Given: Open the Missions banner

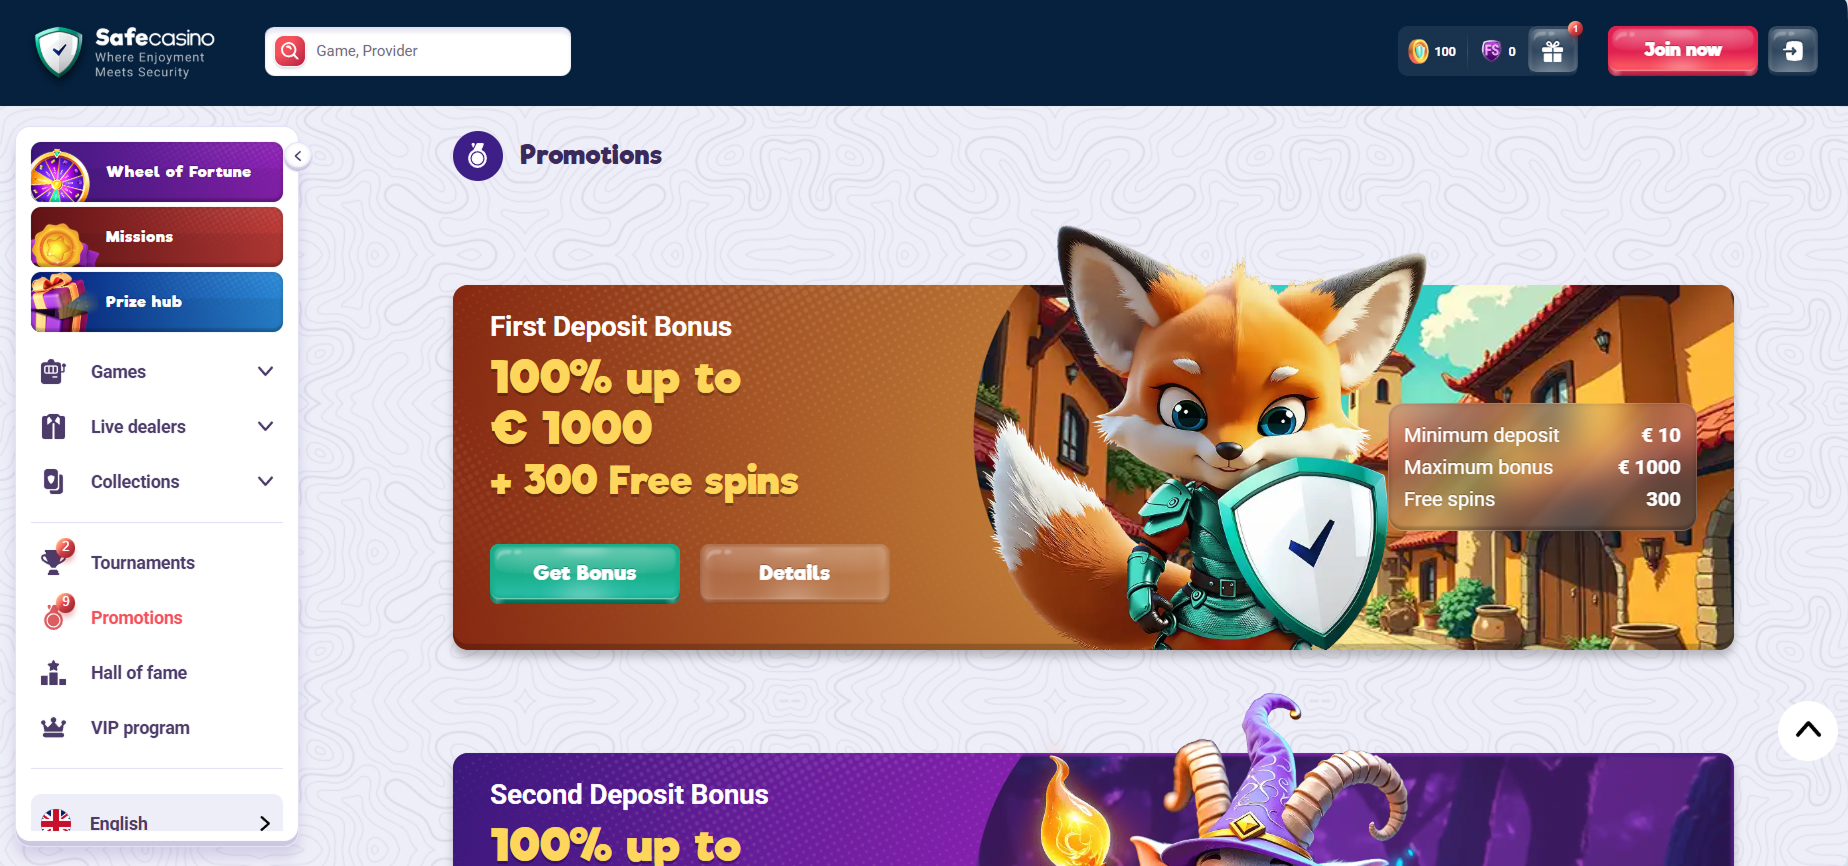Looking at the screenshot, I should coord(157,237).
